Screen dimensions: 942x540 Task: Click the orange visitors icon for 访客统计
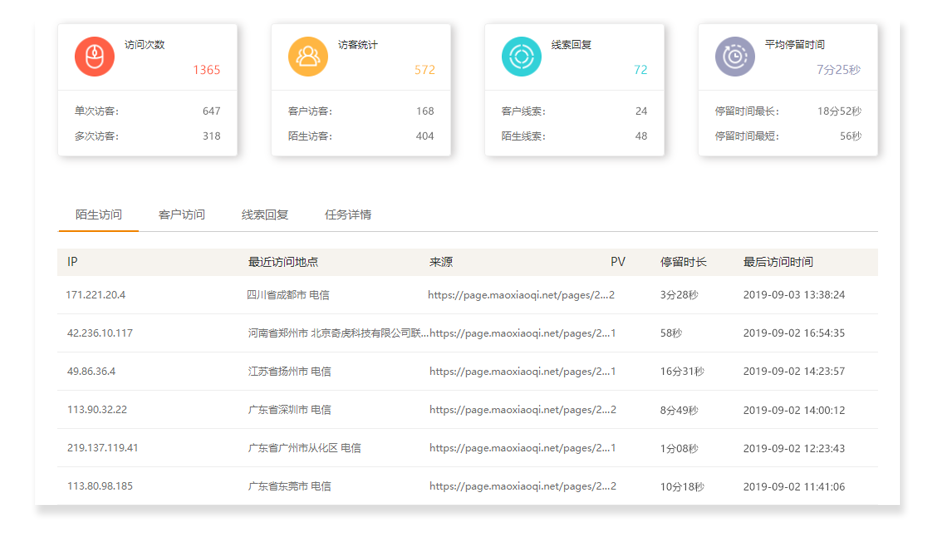click(308, 56)
